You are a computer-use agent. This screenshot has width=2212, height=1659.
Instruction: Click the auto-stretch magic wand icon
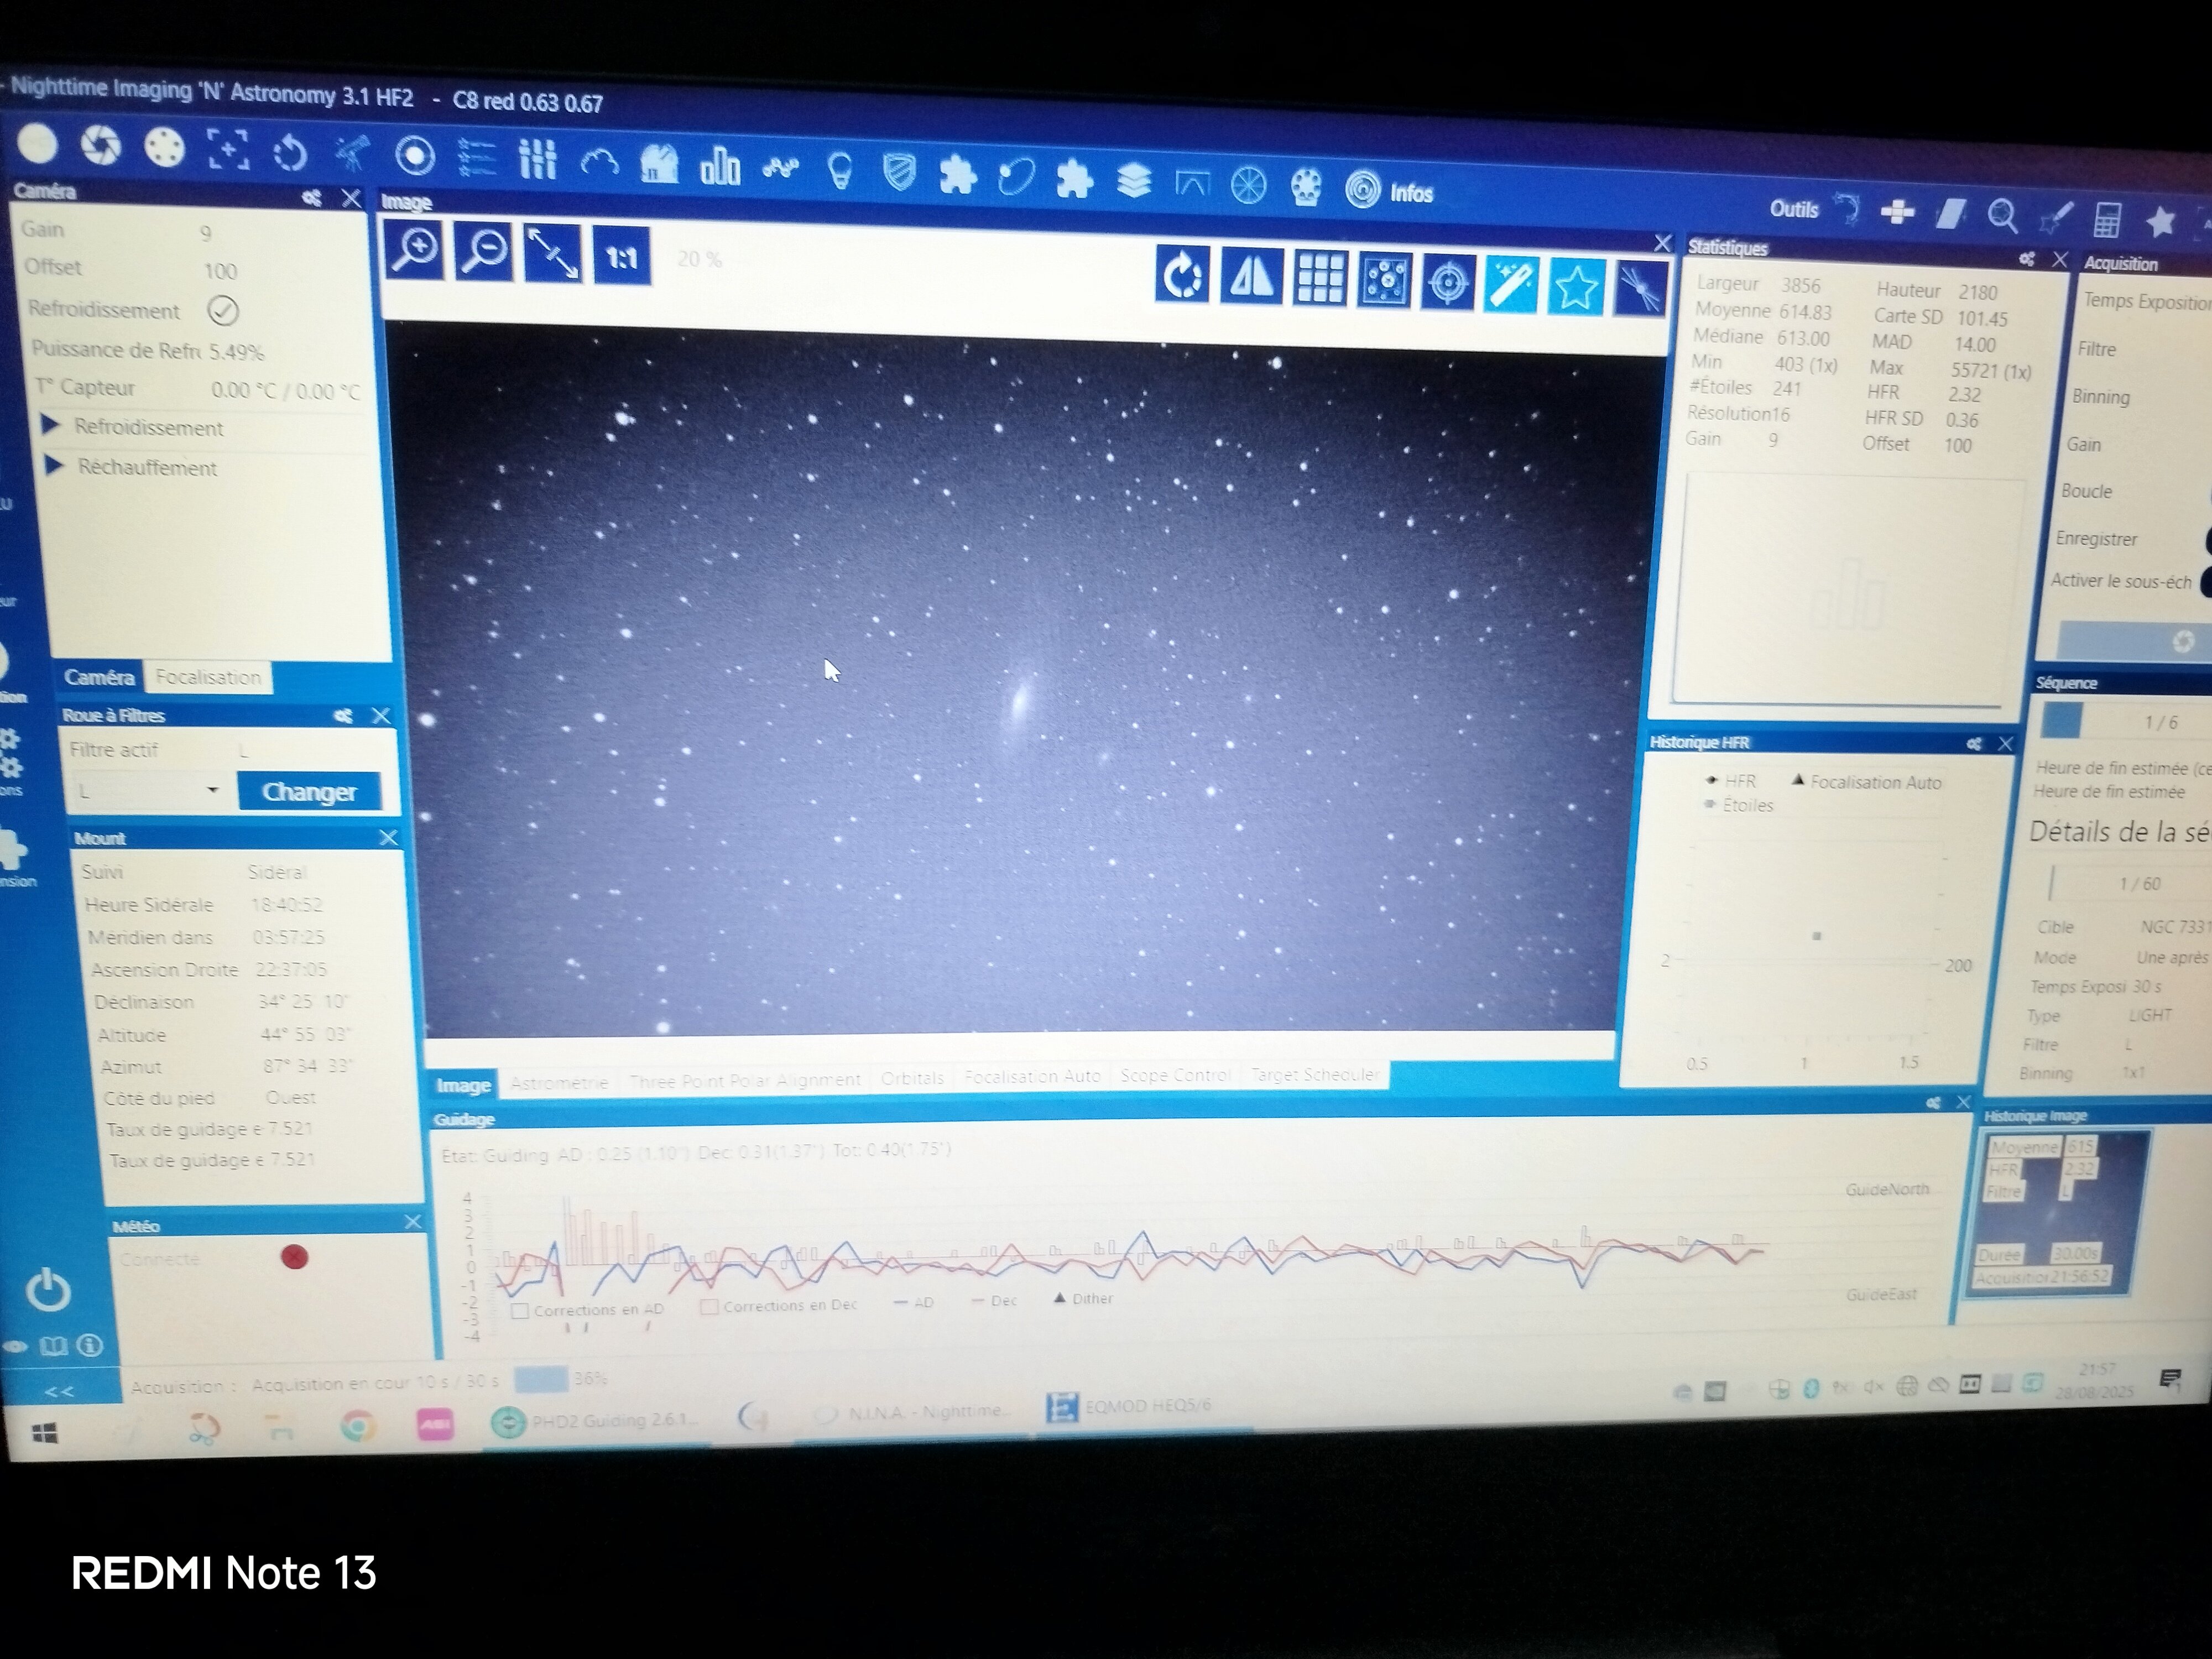[x=1511, y=285]
